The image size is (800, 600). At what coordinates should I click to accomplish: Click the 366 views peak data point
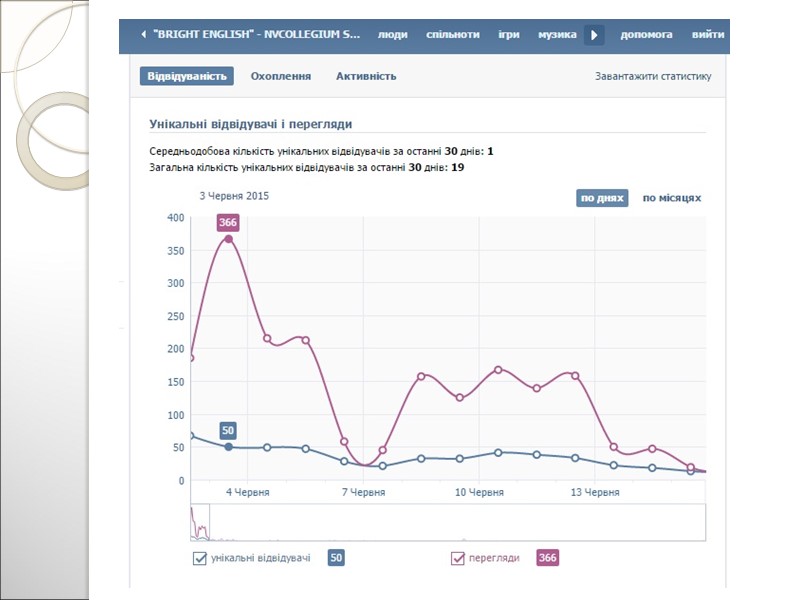click(229, 239)
